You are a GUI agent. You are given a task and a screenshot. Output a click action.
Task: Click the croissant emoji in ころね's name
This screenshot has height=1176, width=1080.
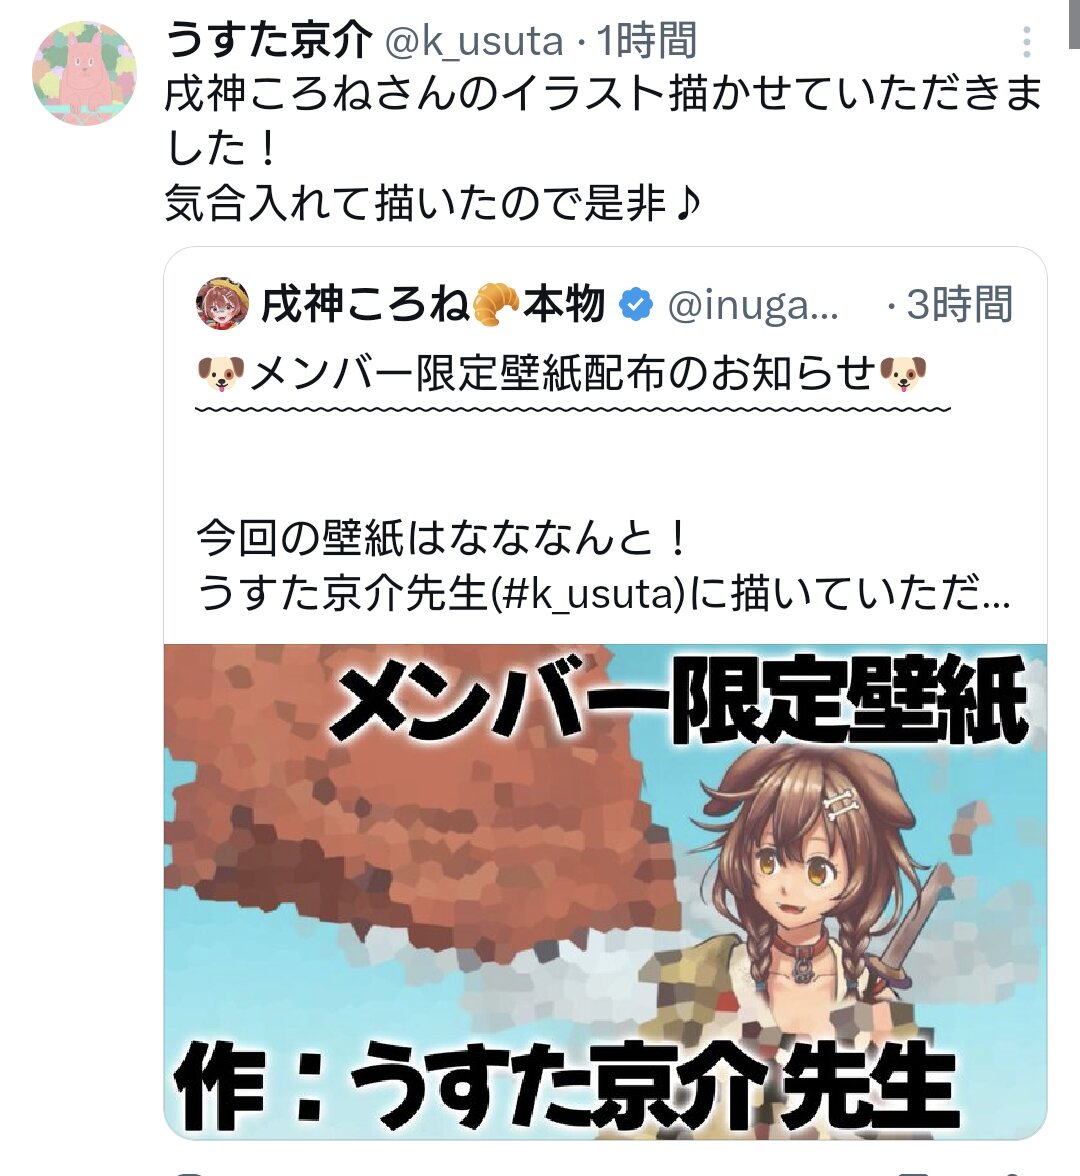496,304
